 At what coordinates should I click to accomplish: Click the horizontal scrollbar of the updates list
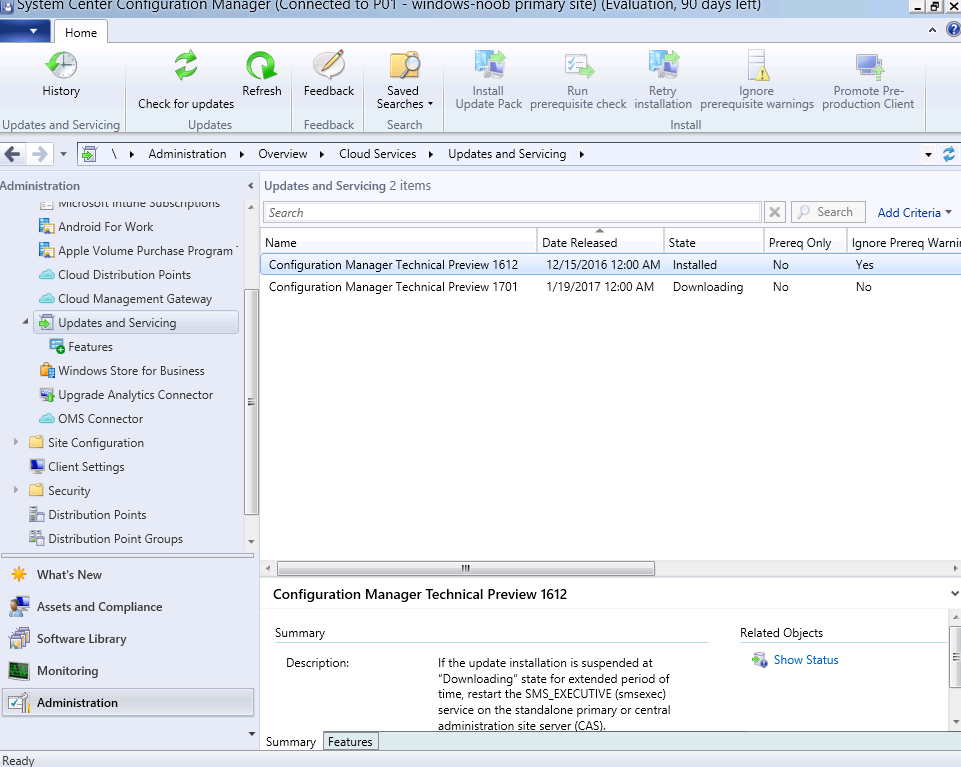(x=466, y=568)
